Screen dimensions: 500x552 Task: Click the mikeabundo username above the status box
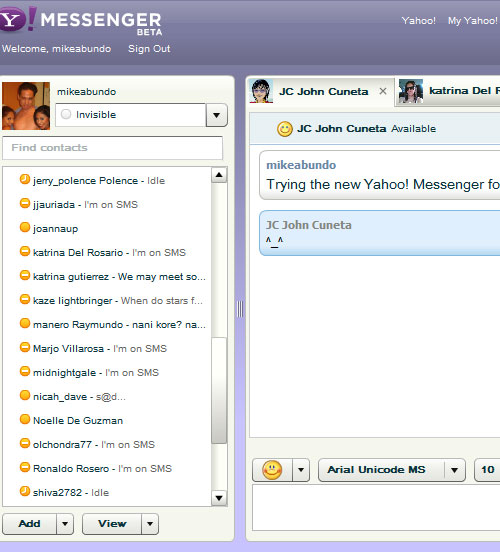[x=86, y=92]
